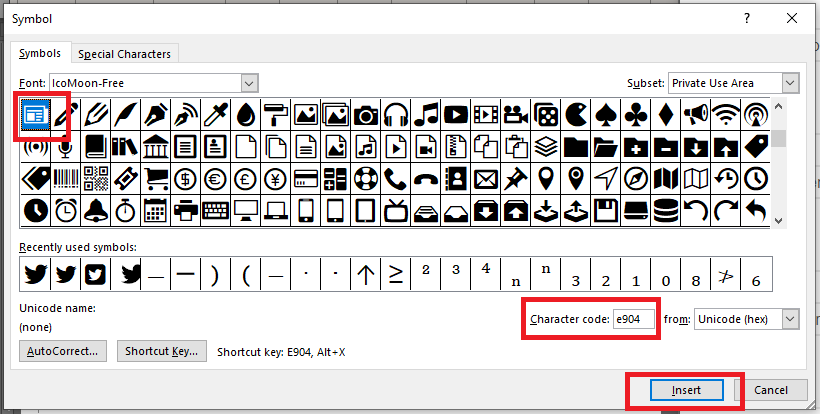
Task: Select the barcode symbol
Action: (x=65, y=179)
